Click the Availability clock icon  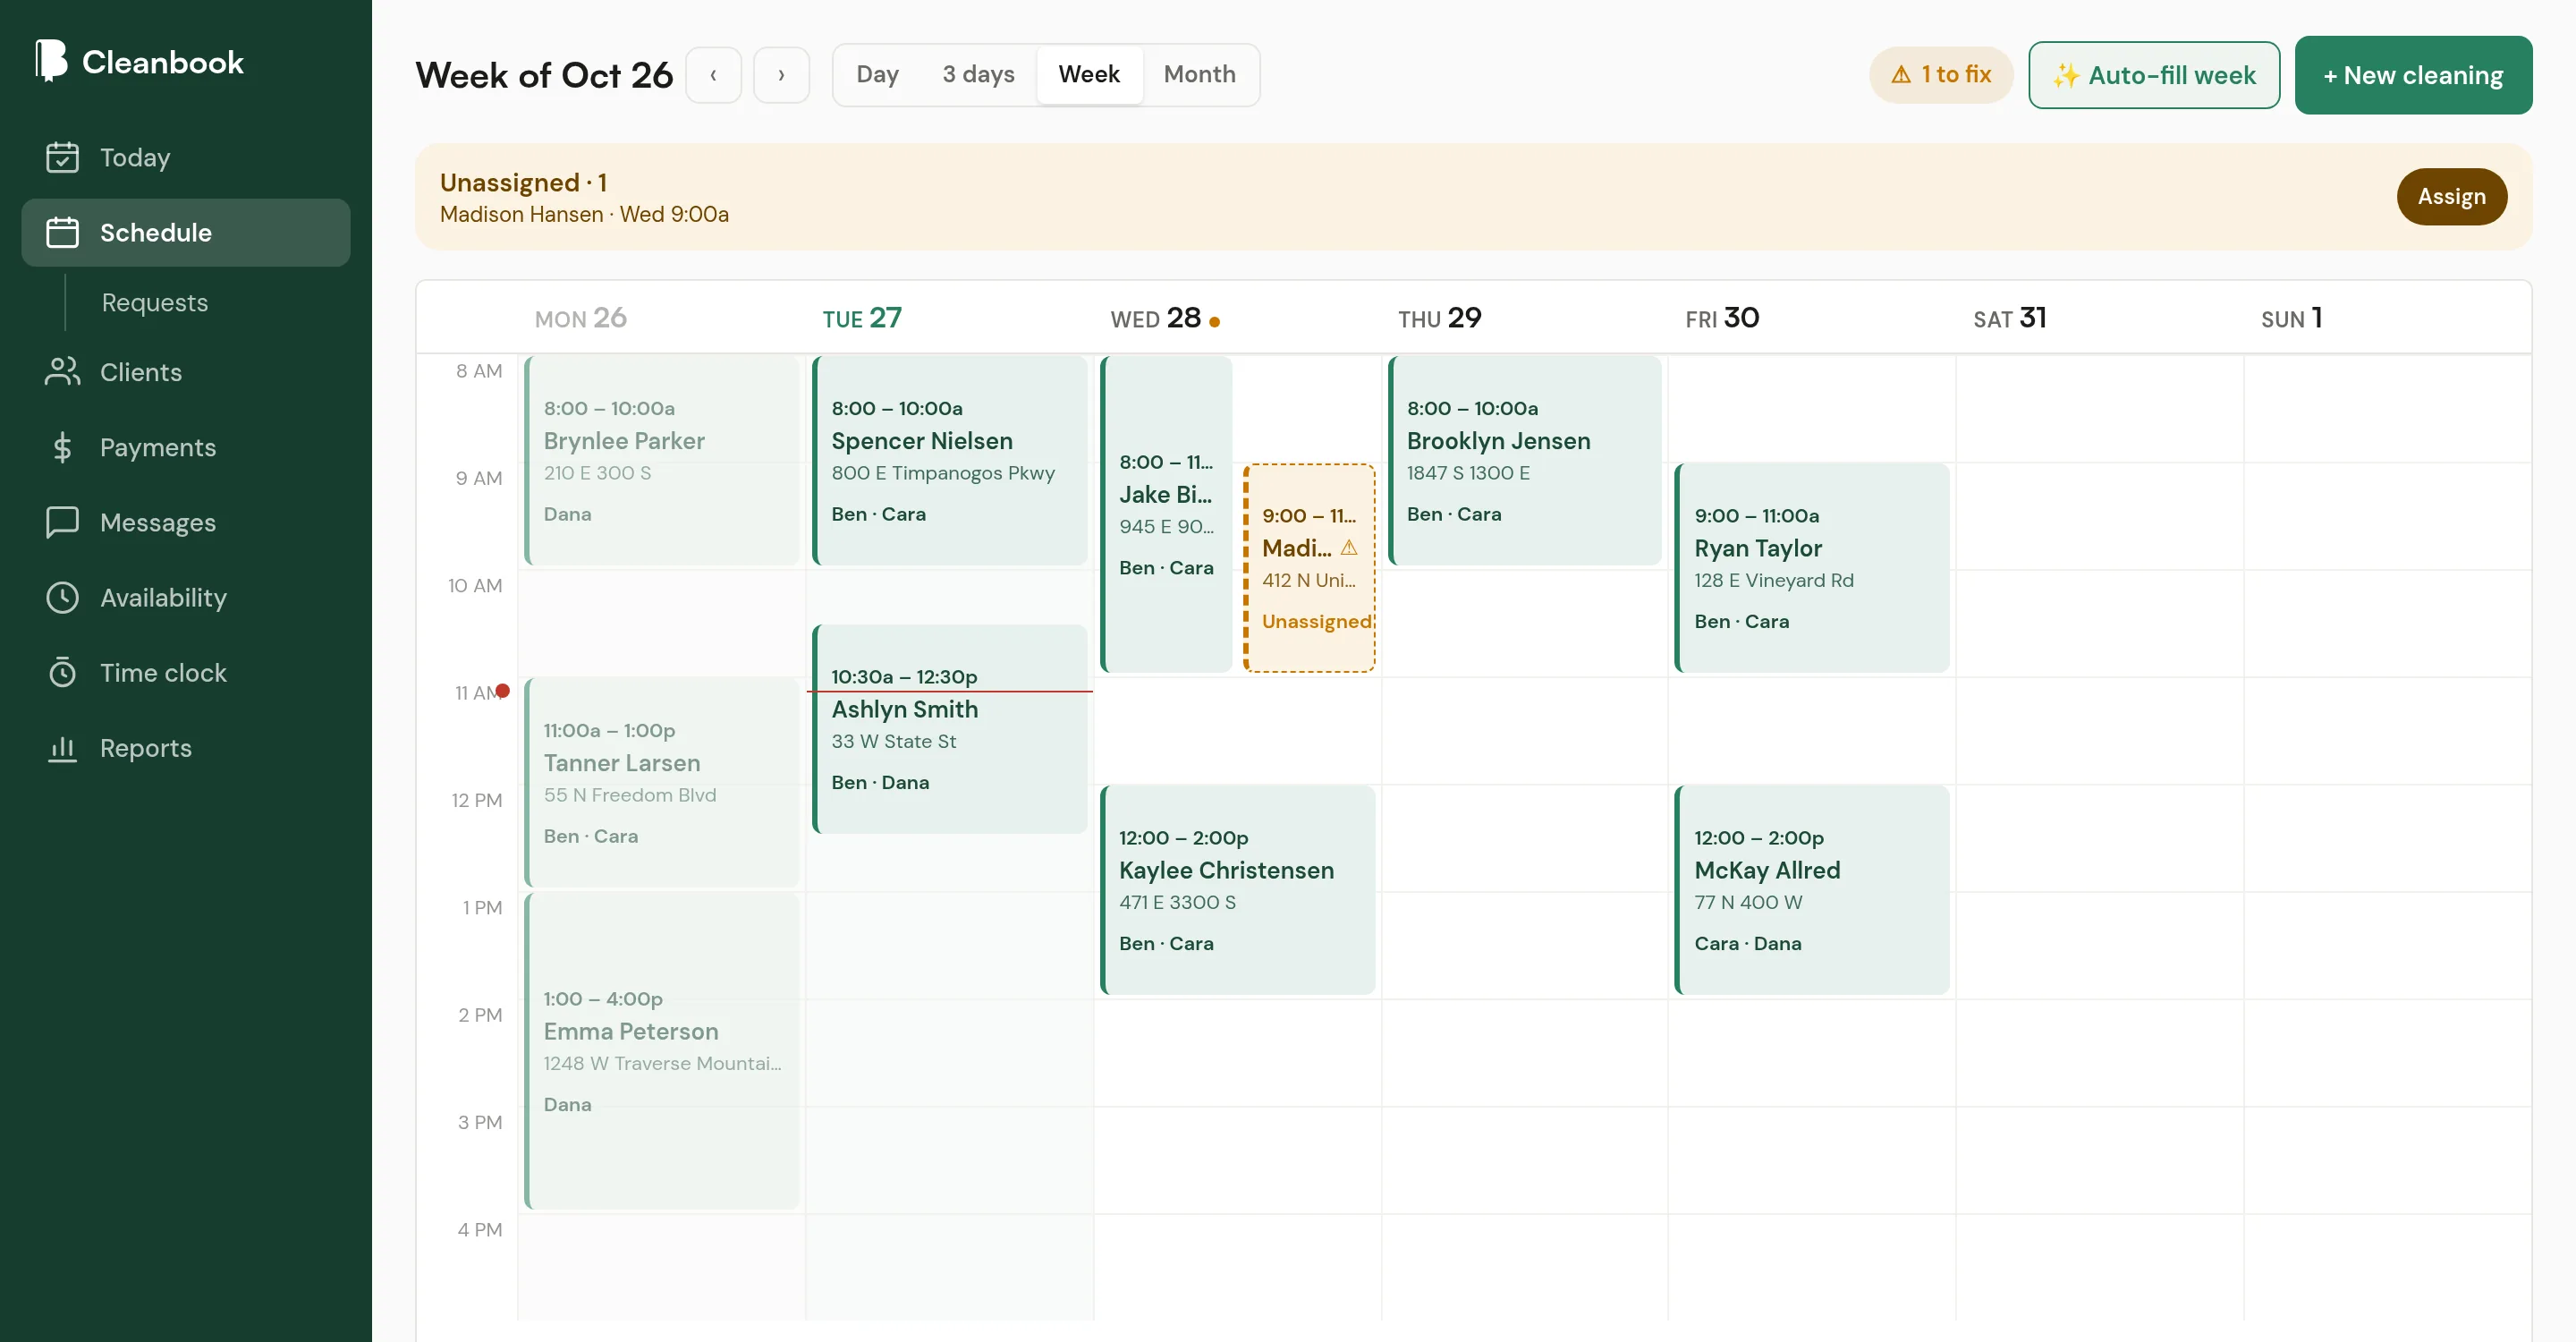click(62, 597)
